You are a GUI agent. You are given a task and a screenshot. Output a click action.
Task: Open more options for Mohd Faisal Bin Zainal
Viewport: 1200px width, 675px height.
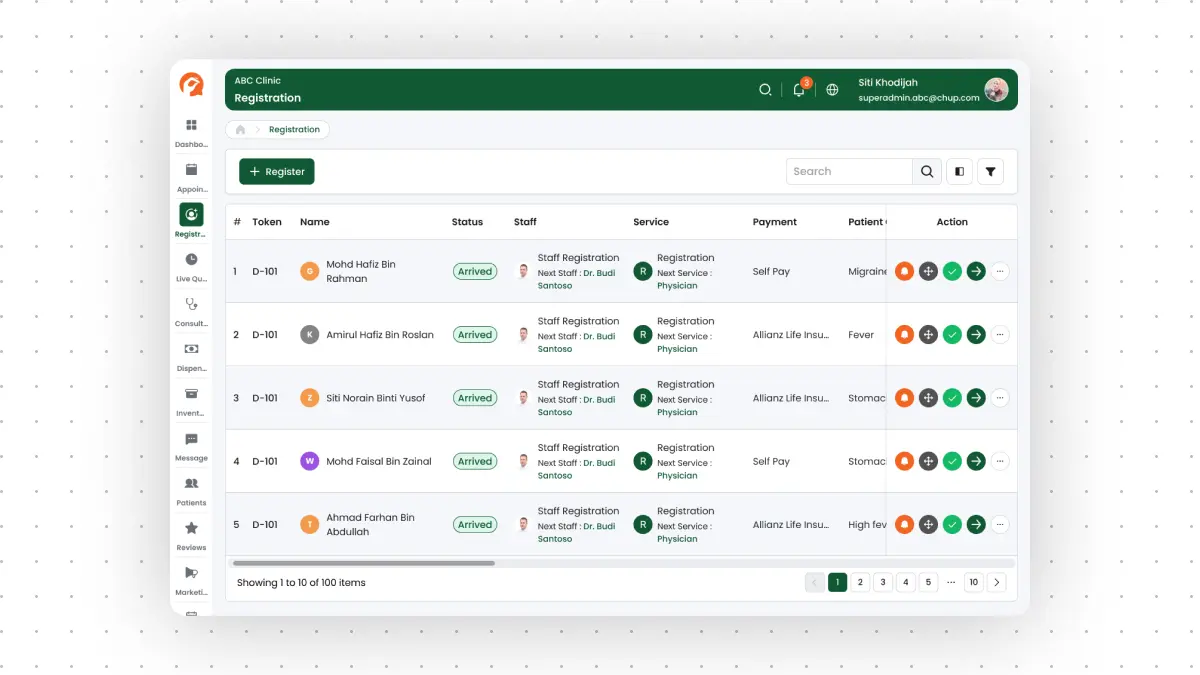point(1000,461)
